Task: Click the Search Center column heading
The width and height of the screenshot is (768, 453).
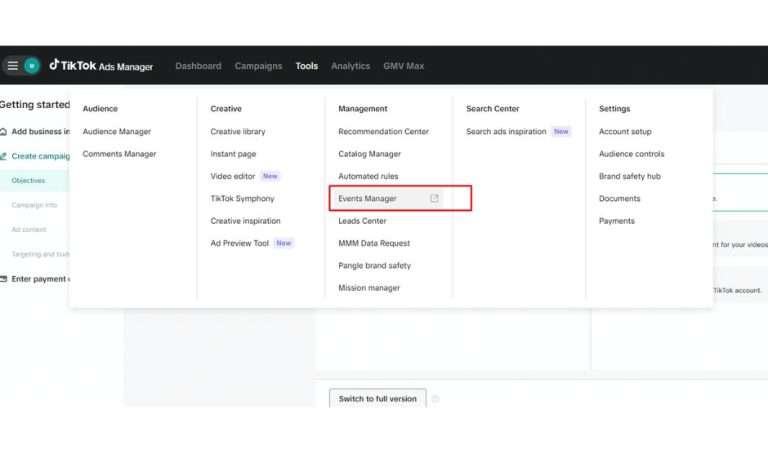Action: [x=492, y=109]
